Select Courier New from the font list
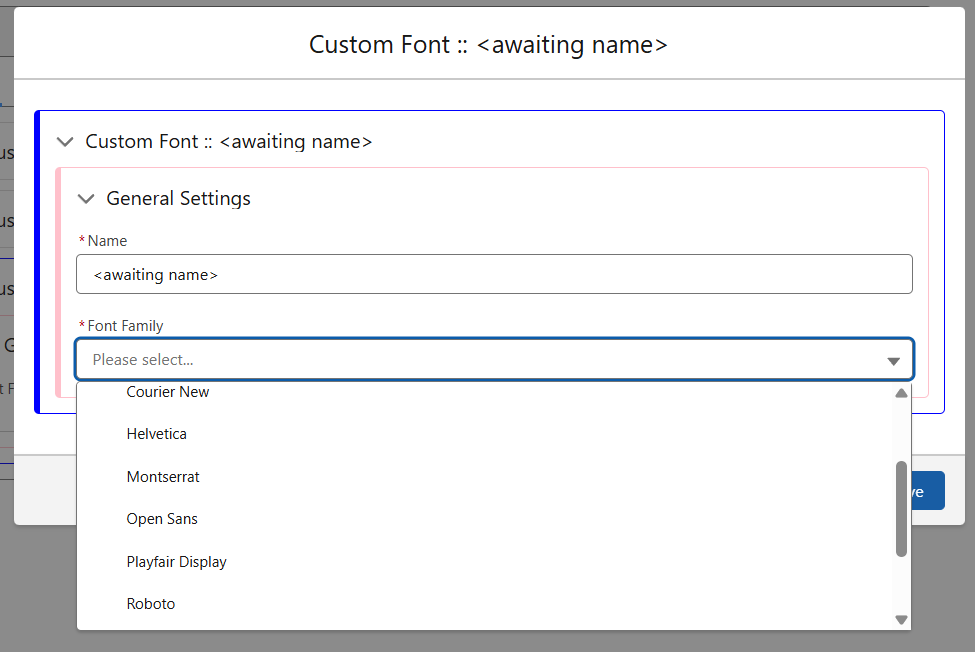 point(168,392)
